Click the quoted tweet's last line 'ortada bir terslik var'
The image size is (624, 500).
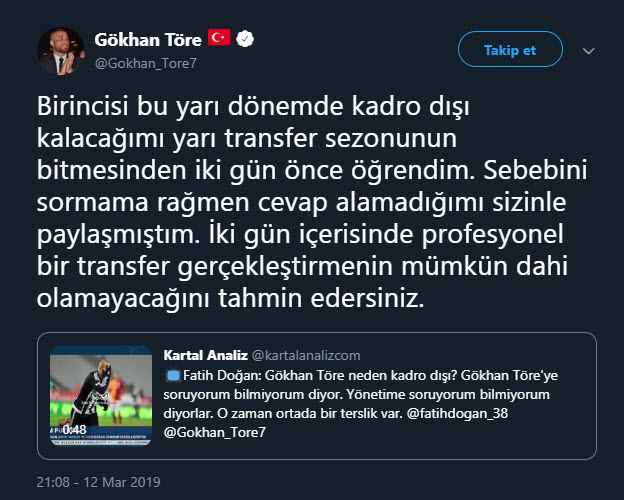pyautogui.click(x=336, y=413)
